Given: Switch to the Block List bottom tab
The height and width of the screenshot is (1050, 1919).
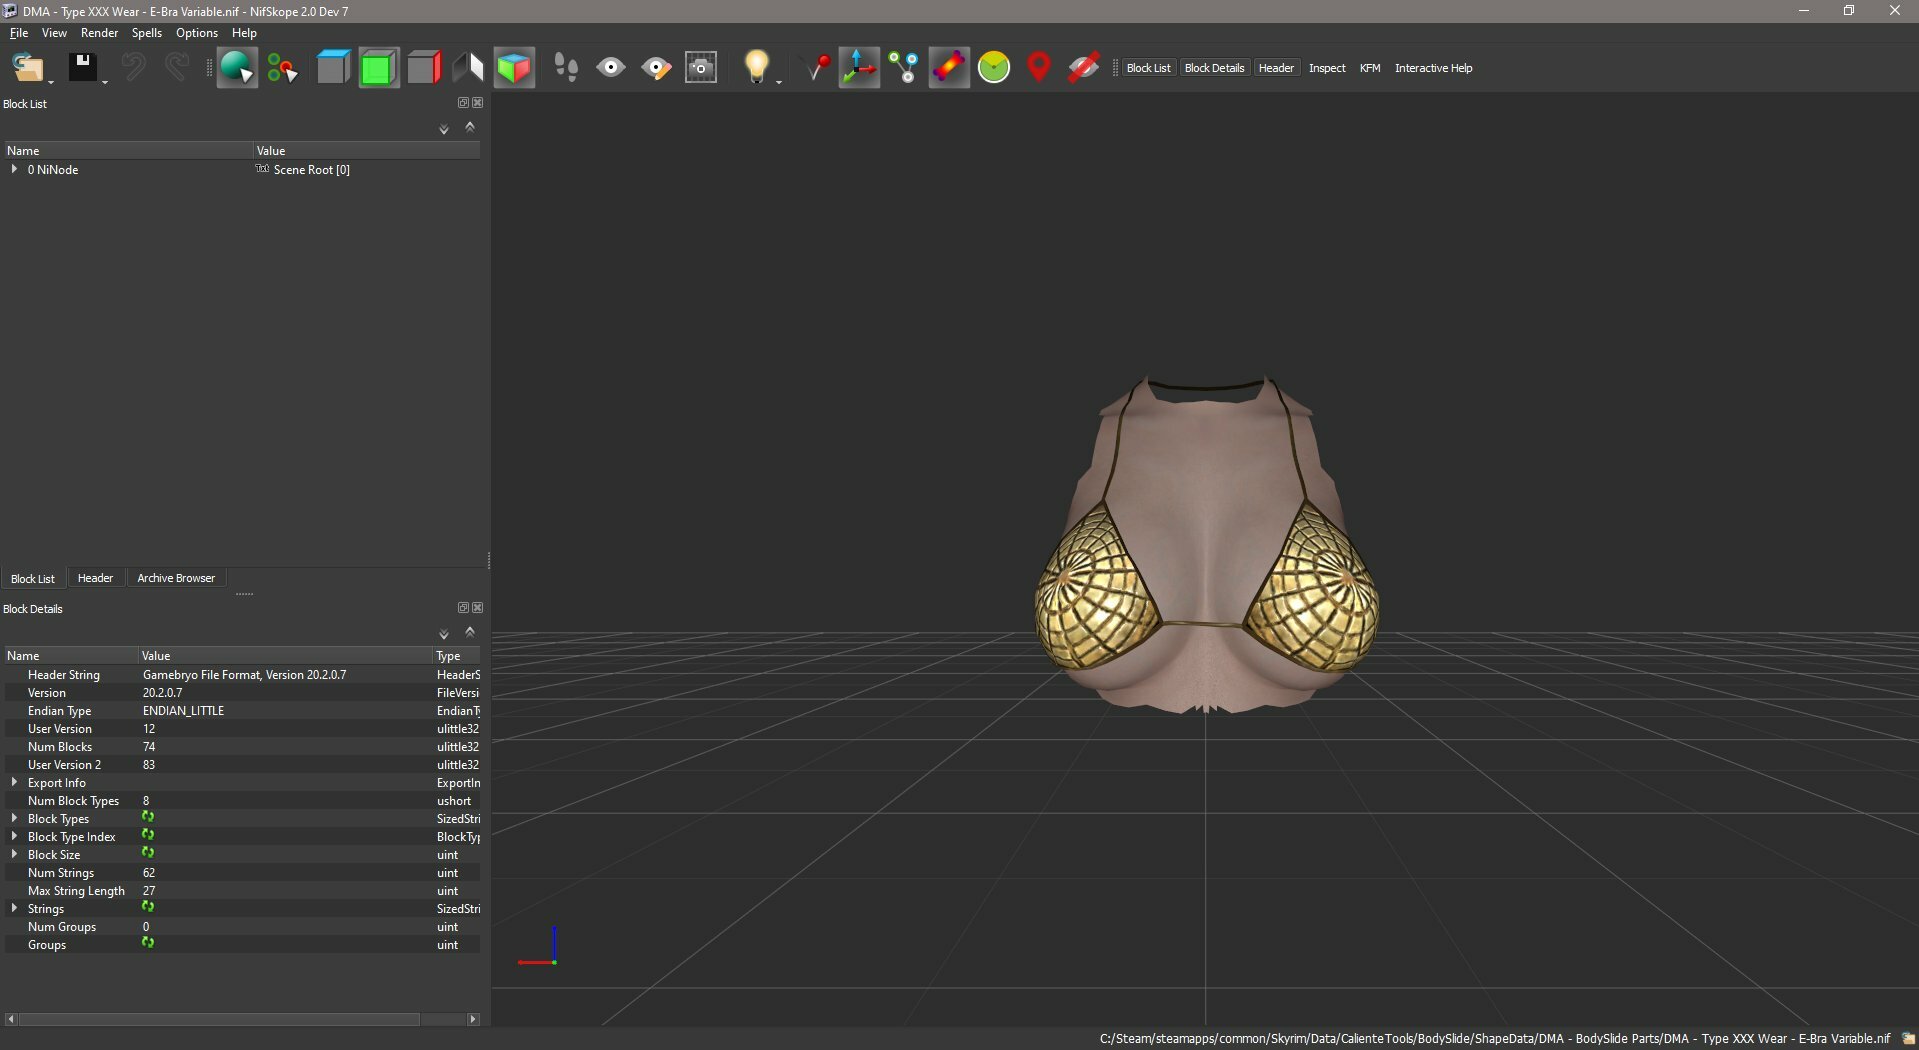Looking at the screenshot, I should tap(33, 578).
